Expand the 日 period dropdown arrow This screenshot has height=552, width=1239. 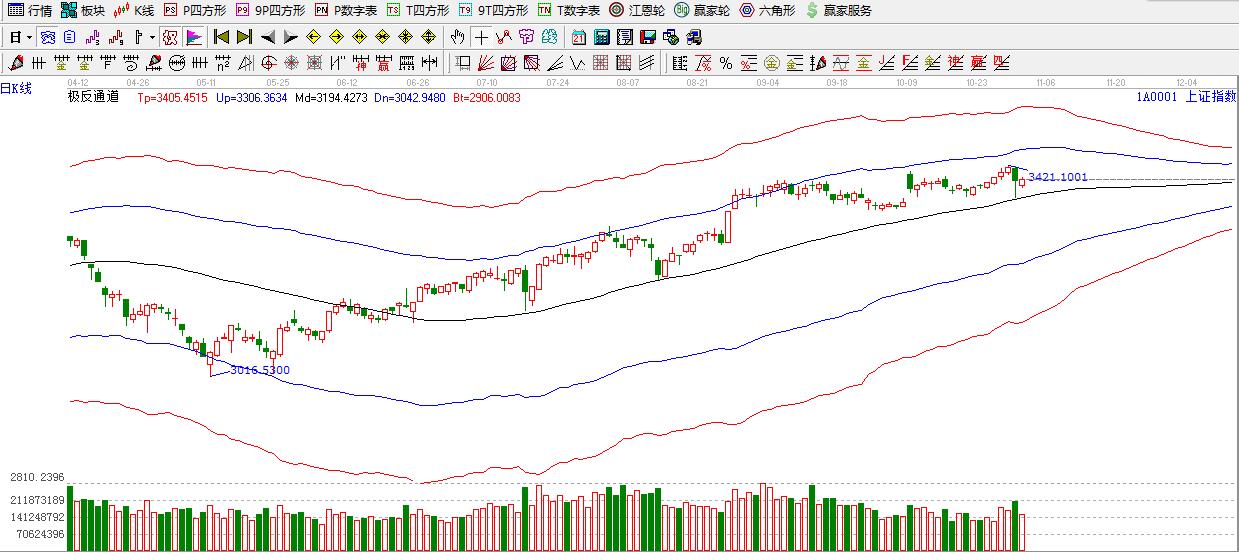point(29,38)
